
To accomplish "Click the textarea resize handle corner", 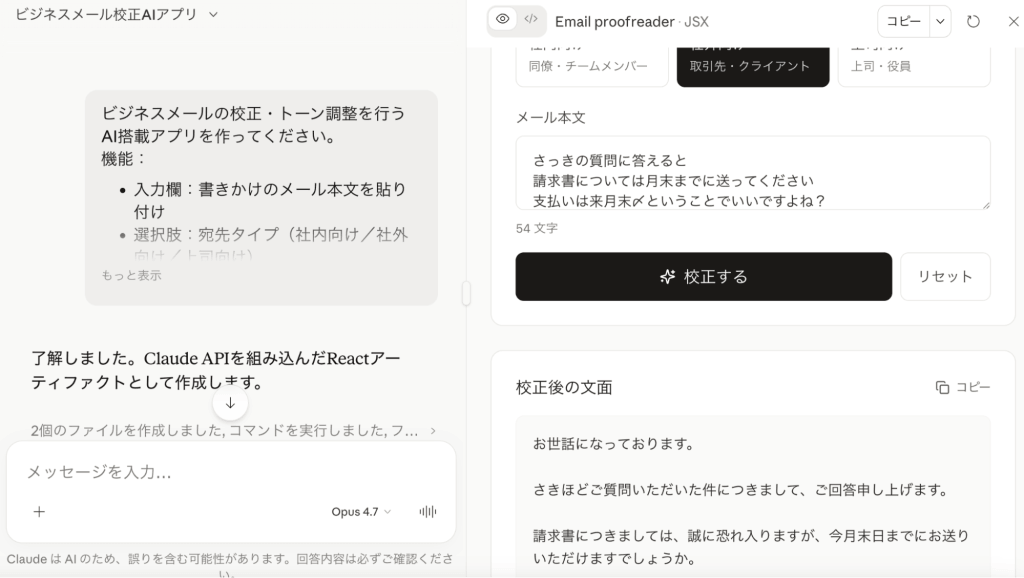I will 986,205.
